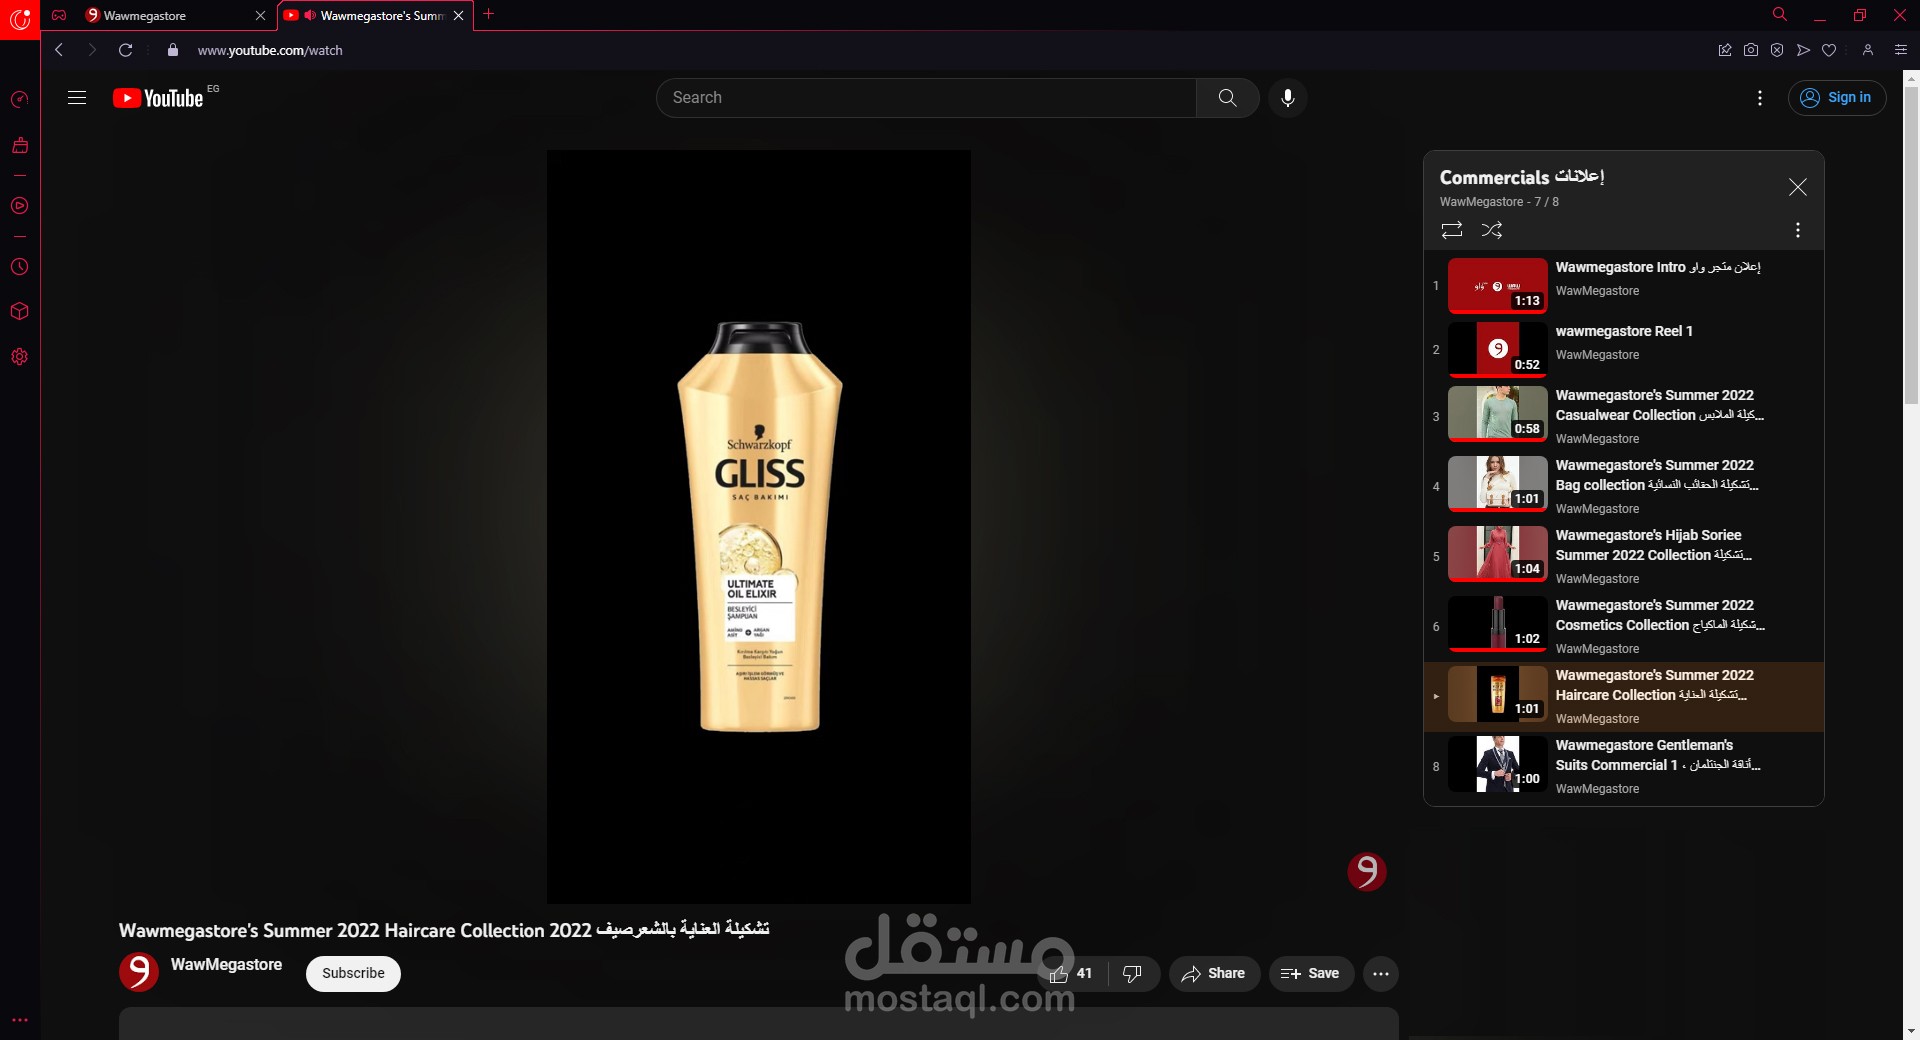The width and height of the screenshot is (1920, 1040).
Task: Go forward in browser history
Action: tap(92, 50)
